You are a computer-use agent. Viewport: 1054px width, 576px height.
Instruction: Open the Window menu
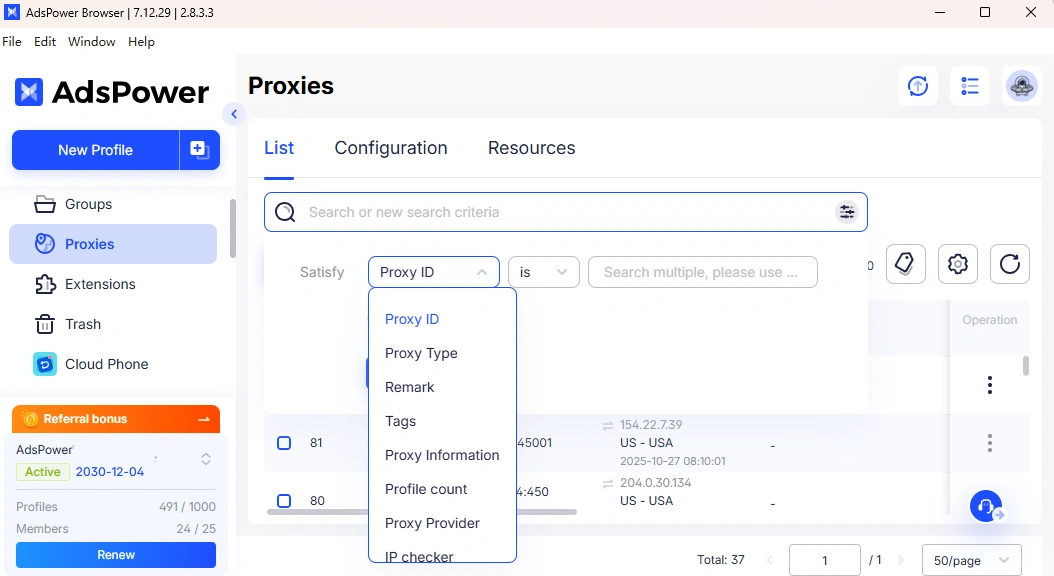coord(91,41)
